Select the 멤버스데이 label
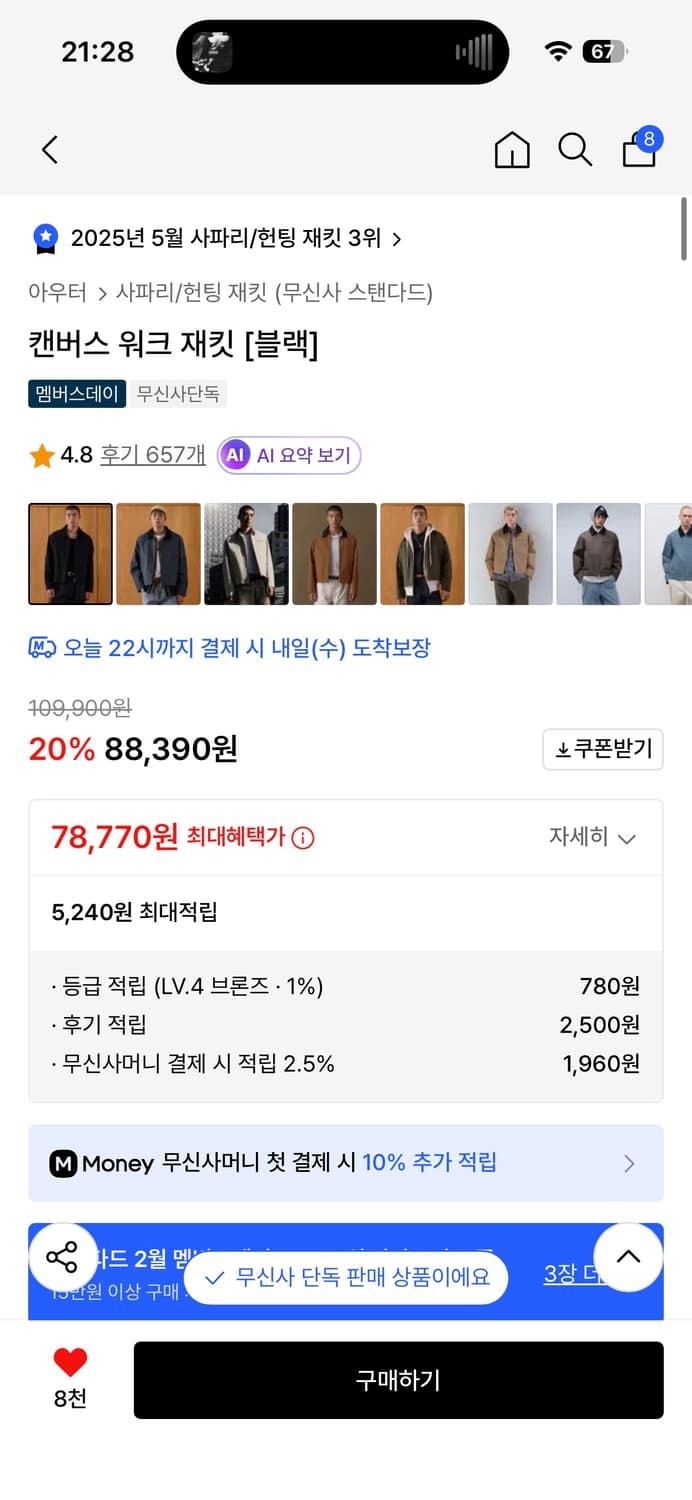Viewport: 692px width, 1500px height. pos(76,394)
